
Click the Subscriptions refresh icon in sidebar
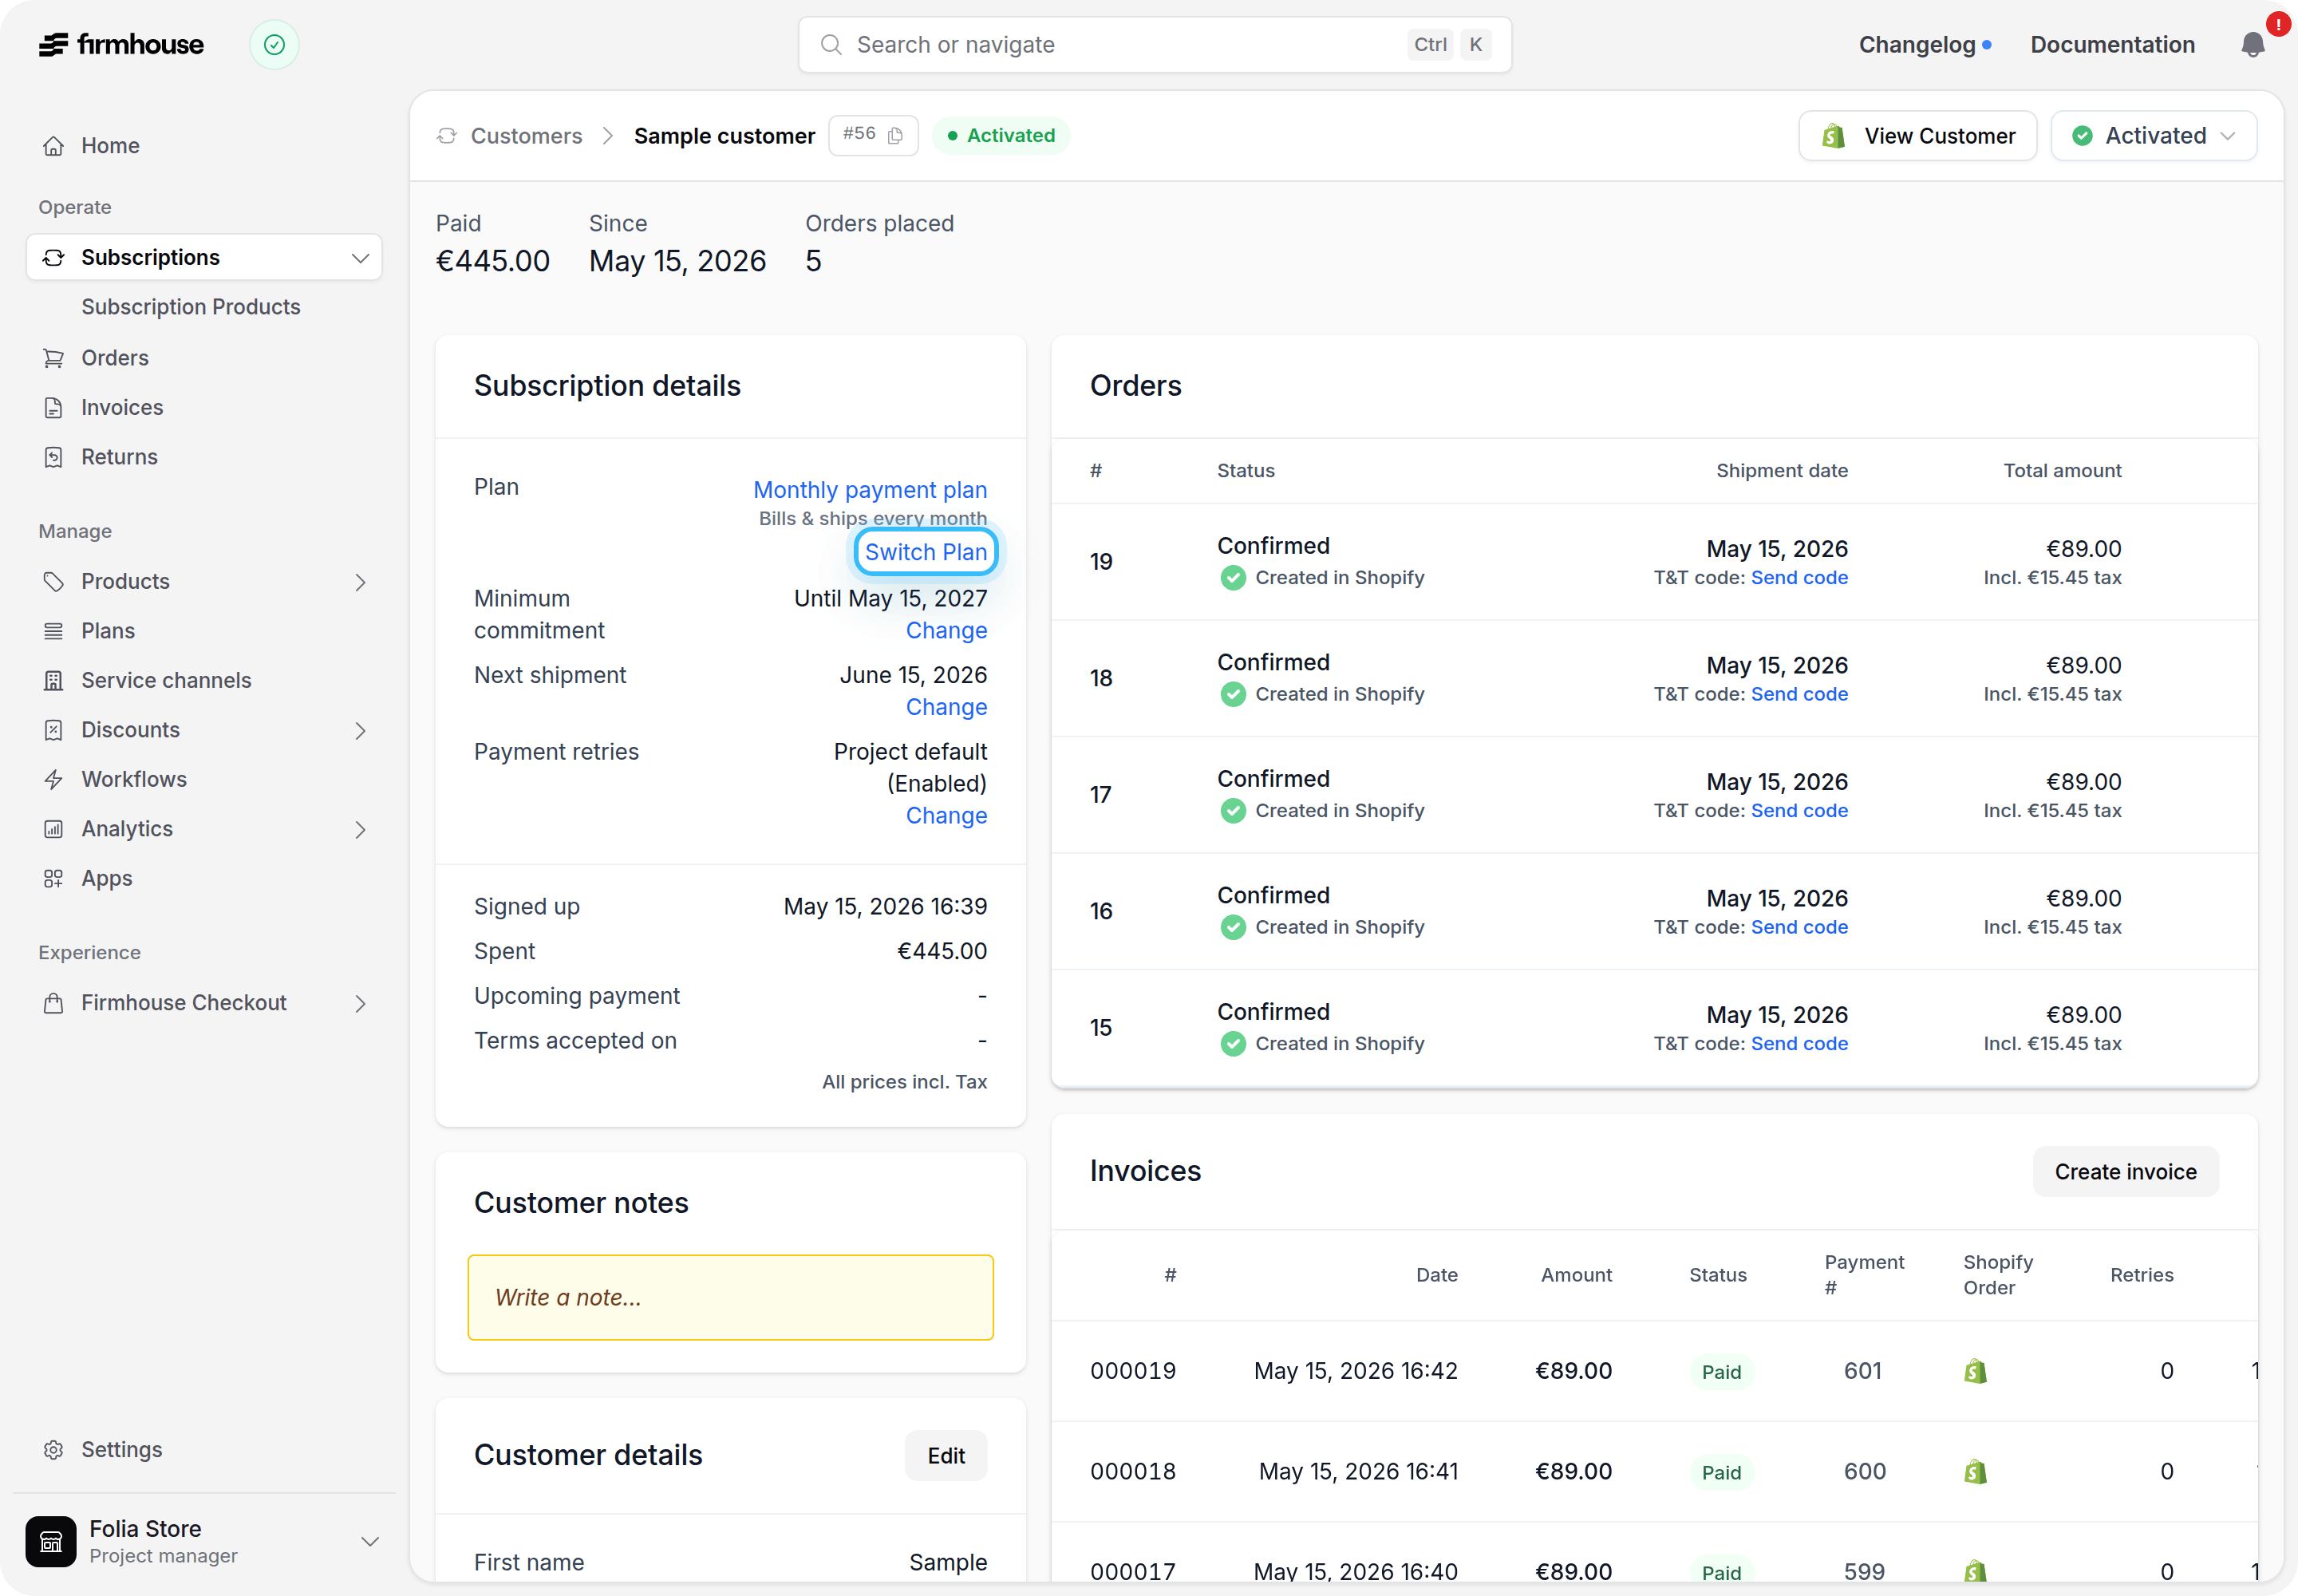54,258
